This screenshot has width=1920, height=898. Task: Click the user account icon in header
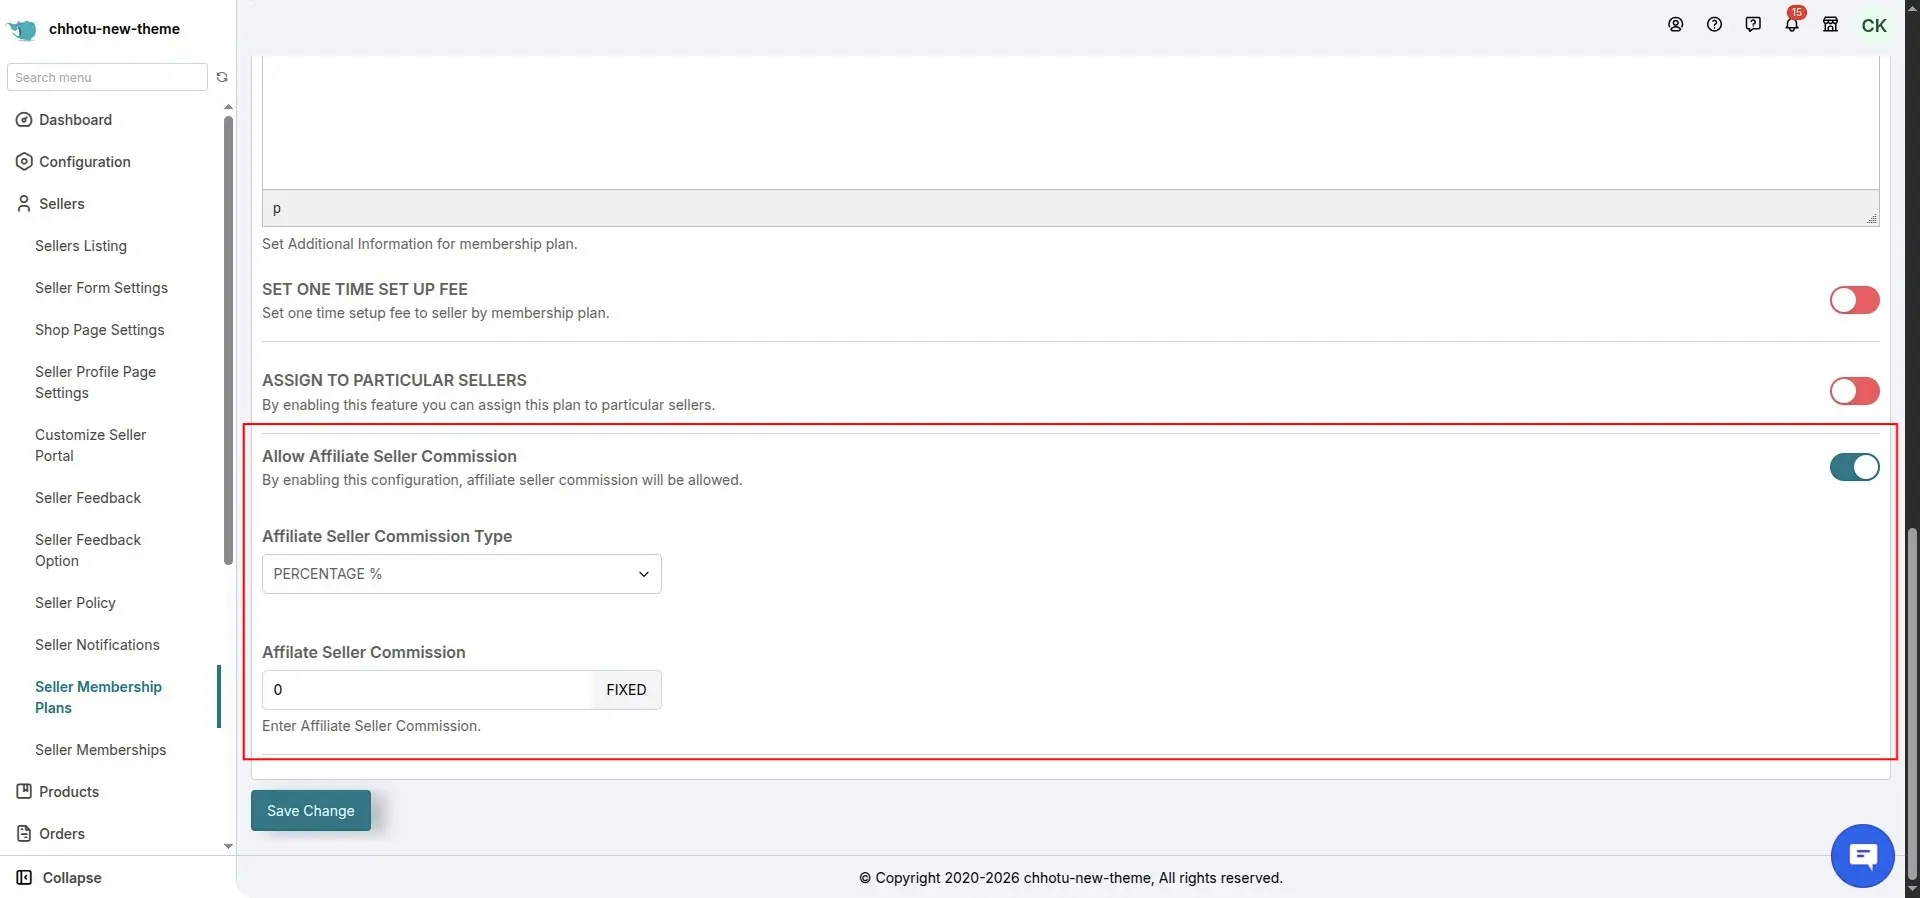point(1676,25)
